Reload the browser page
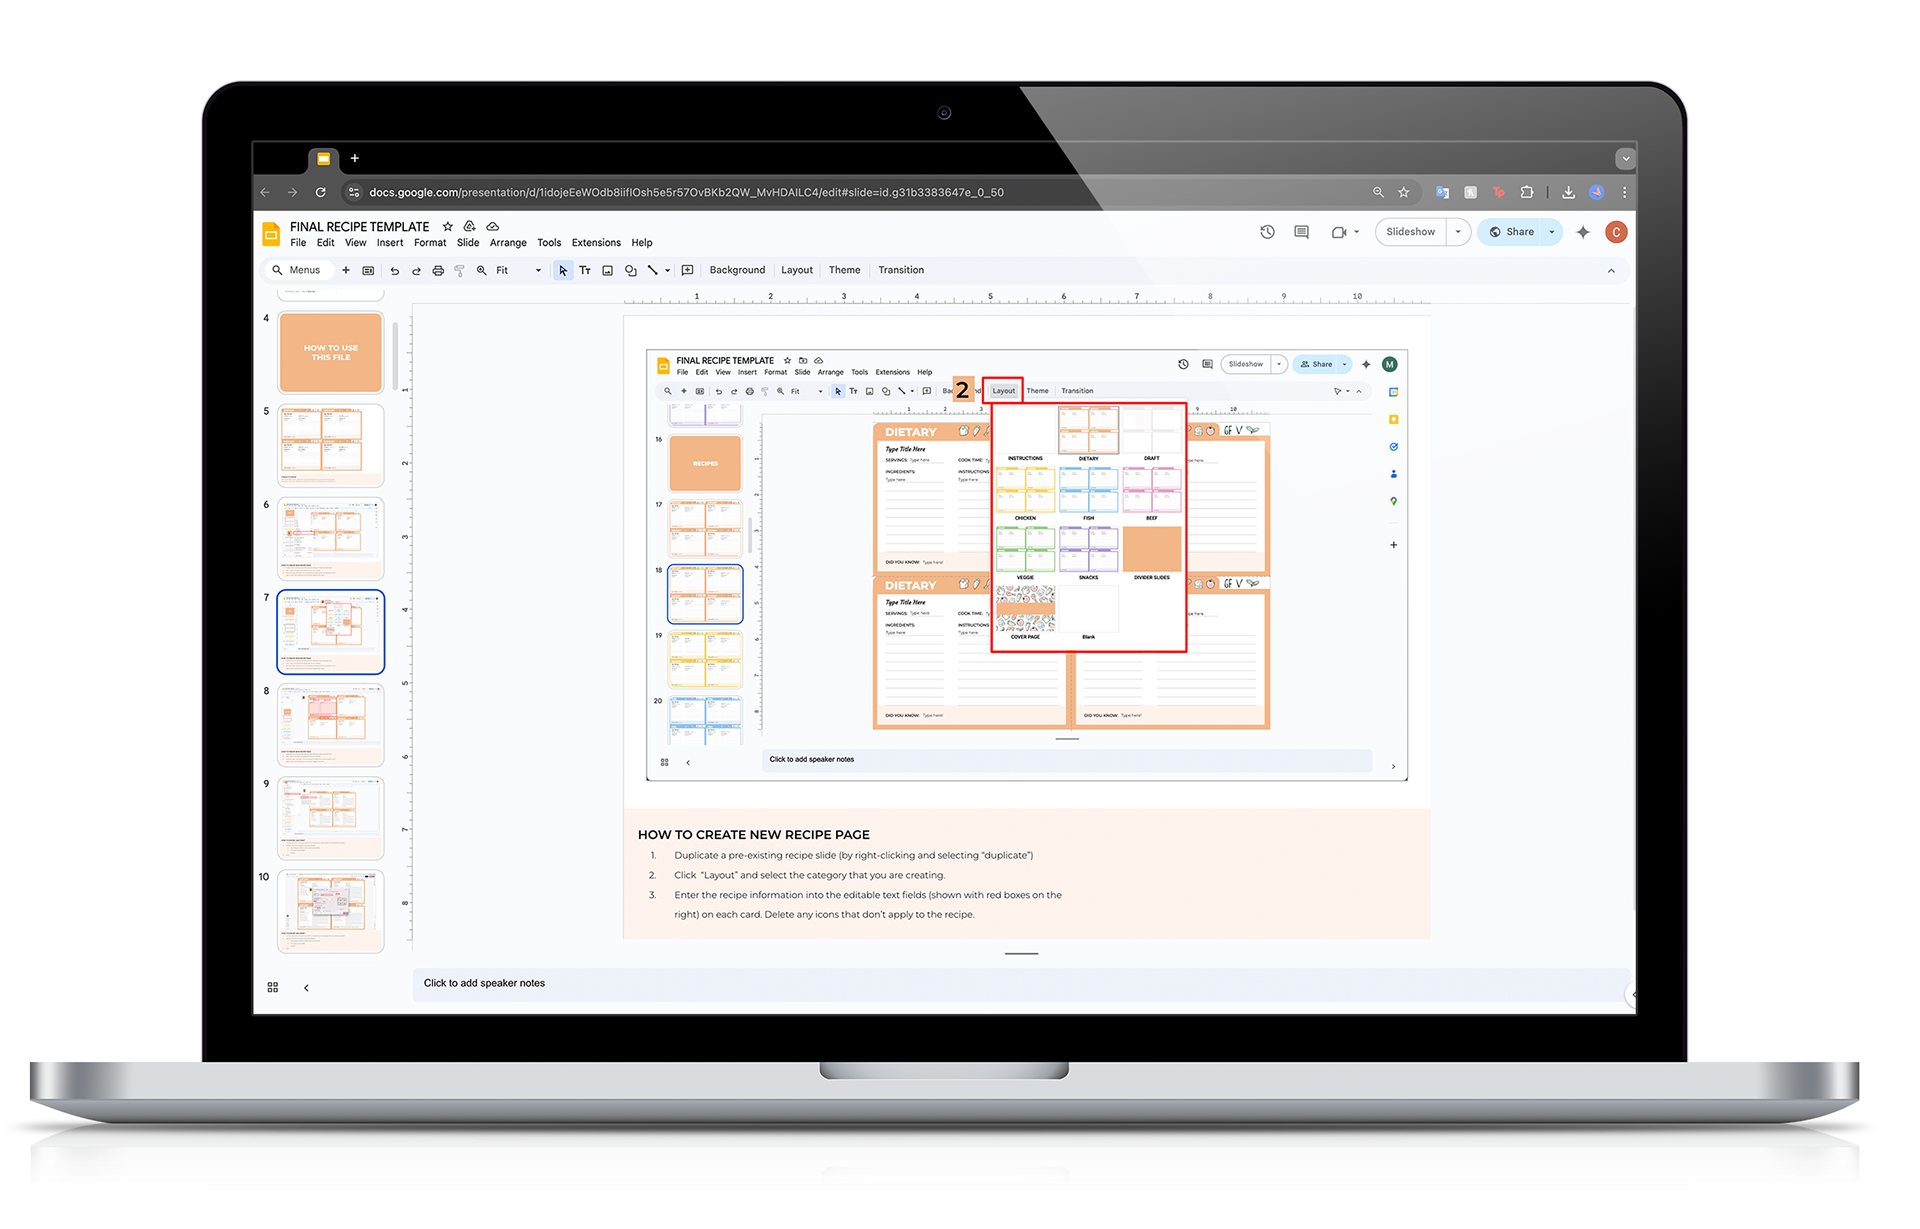The image size is (1920, 1229). click(320, 192)
